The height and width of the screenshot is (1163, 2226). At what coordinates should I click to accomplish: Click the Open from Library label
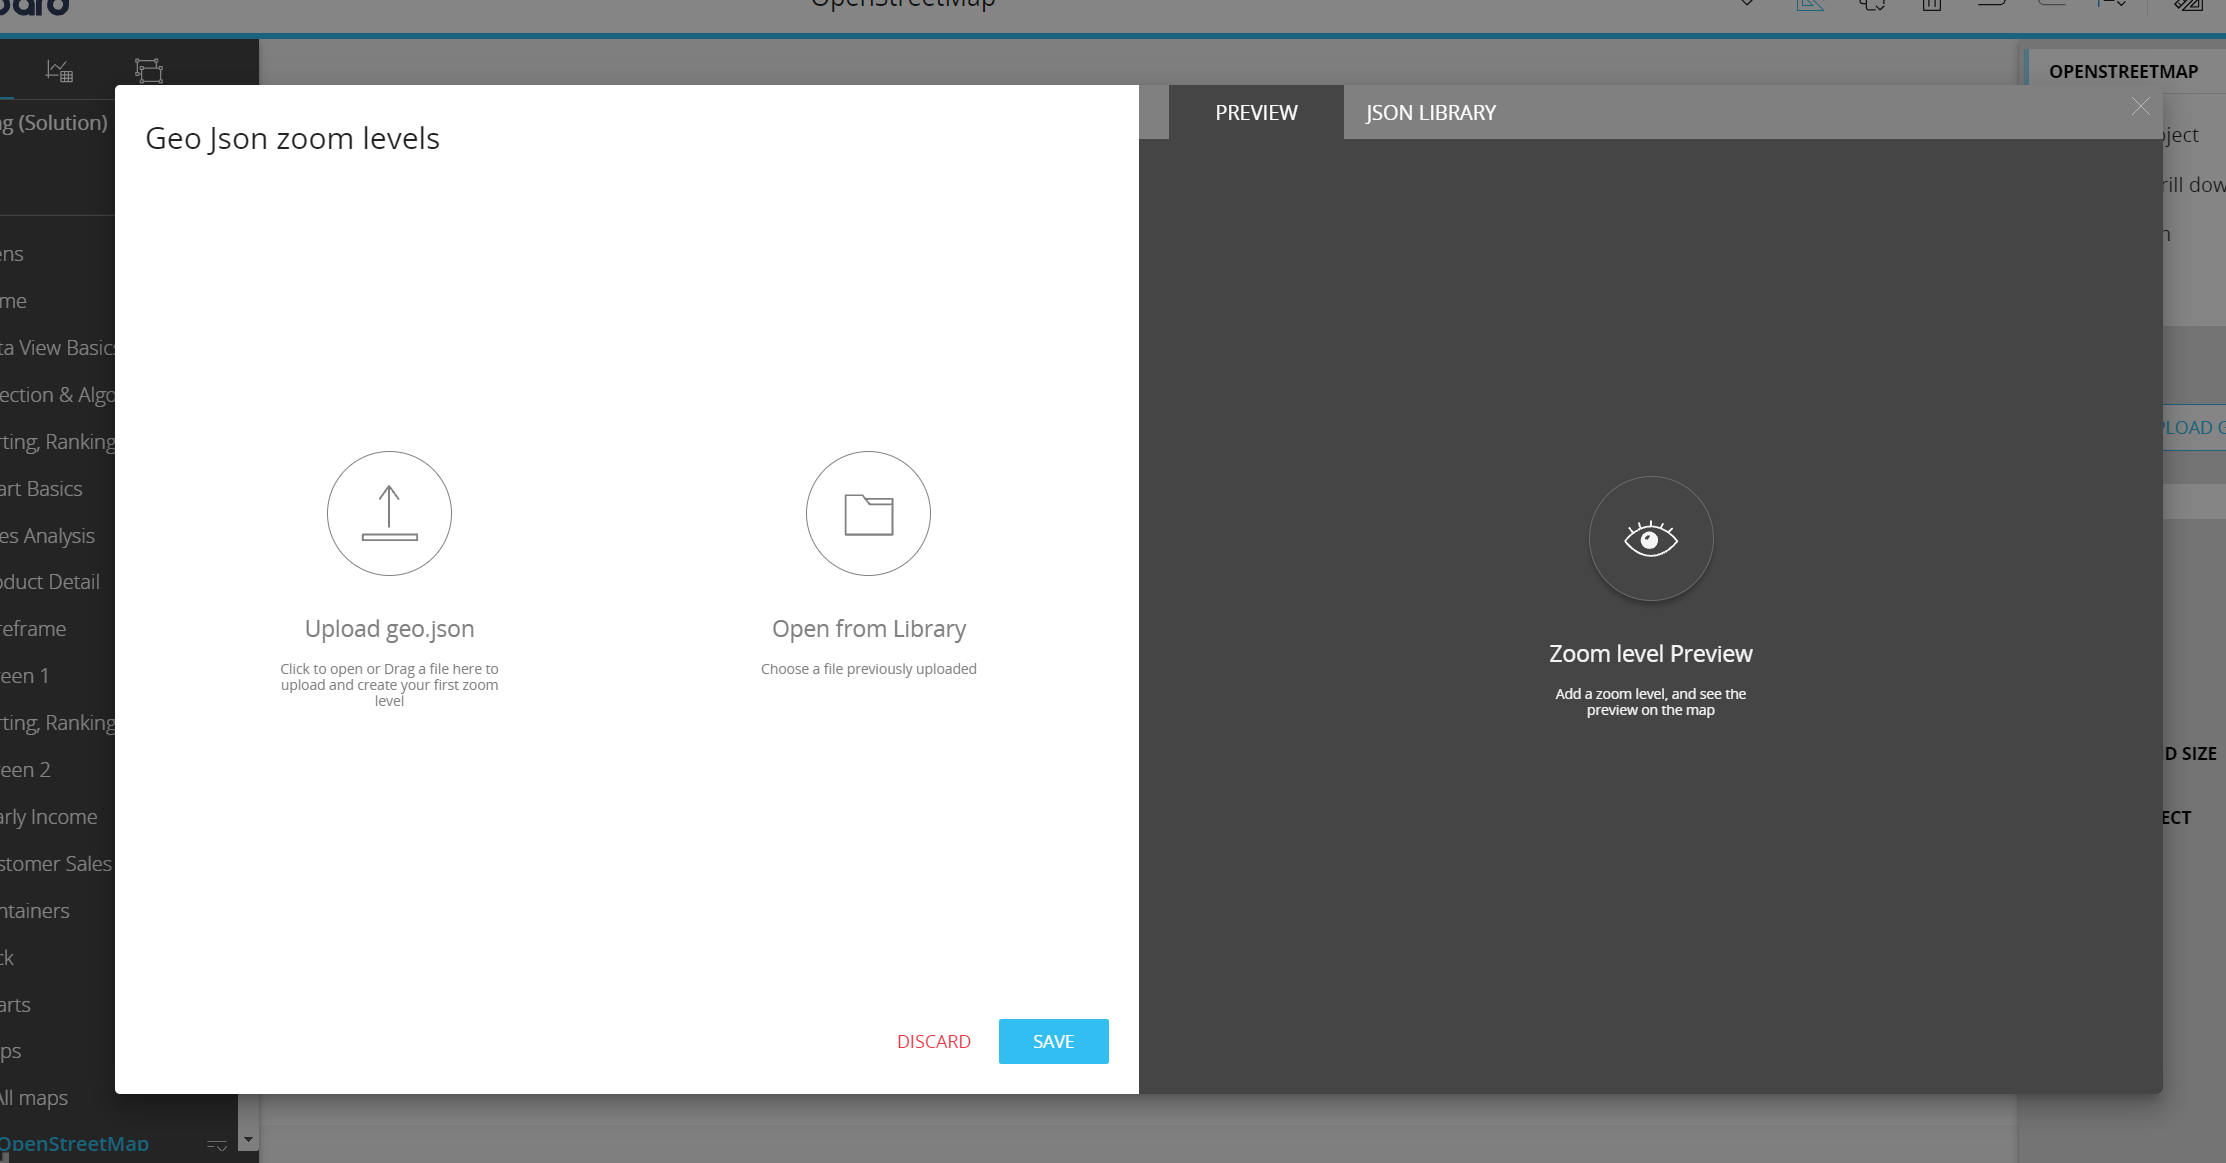pos(868,629)
